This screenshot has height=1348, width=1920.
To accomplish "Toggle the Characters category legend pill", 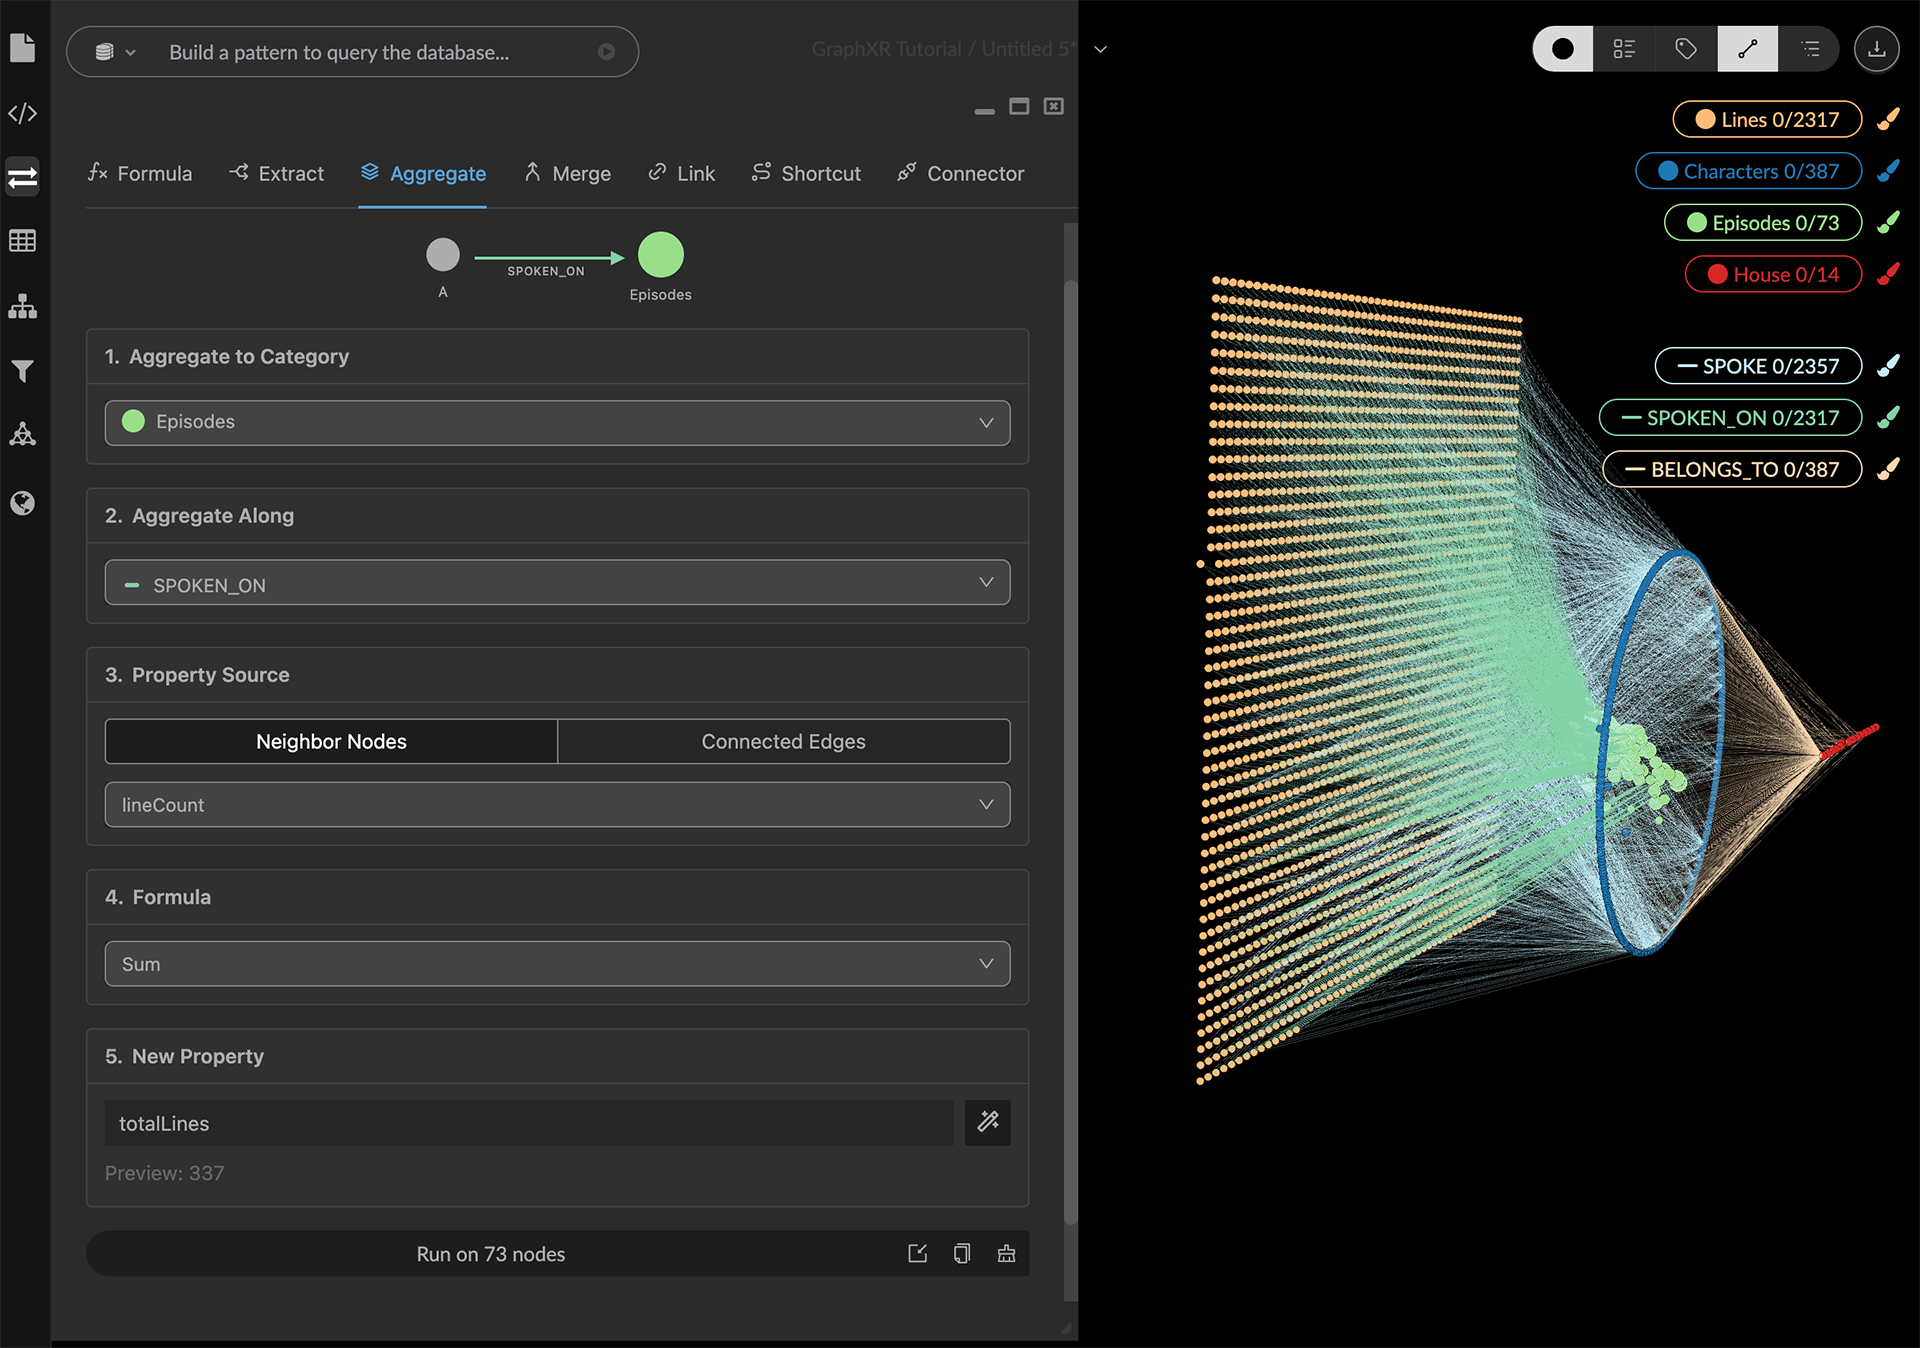I will (1748, 171).
